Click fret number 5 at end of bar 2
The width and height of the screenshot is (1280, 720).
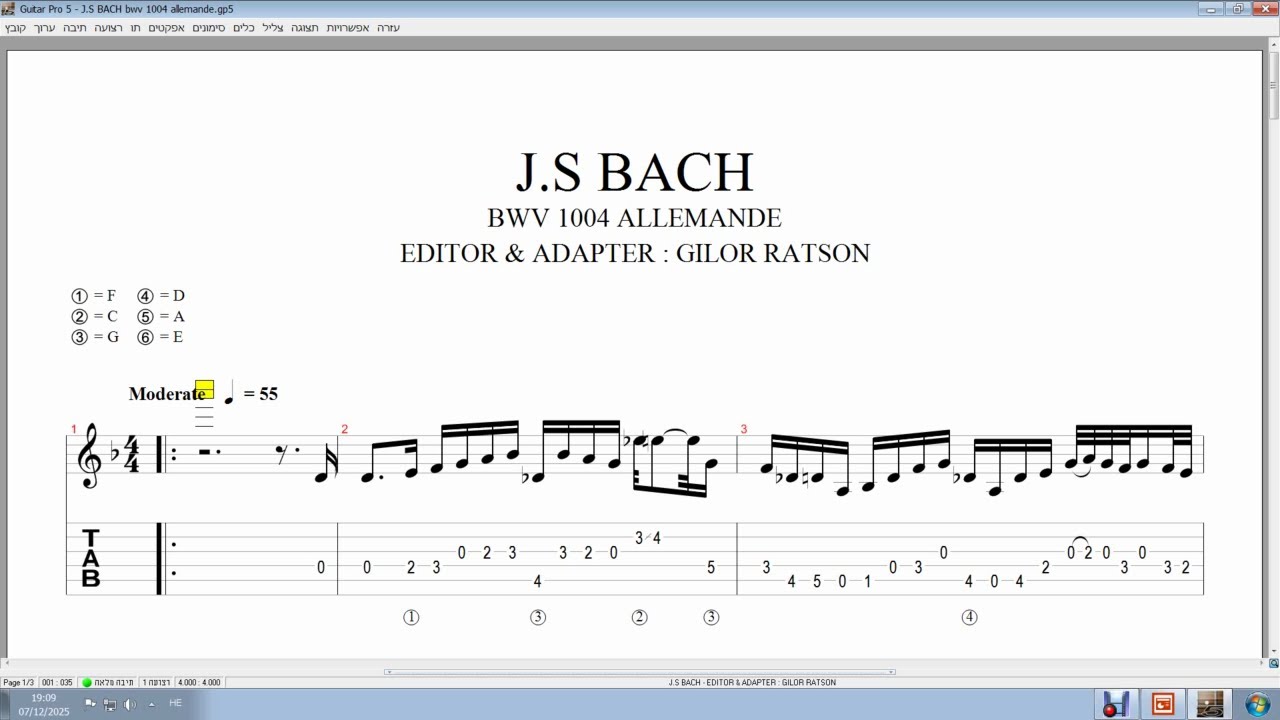tap(711, 567)
